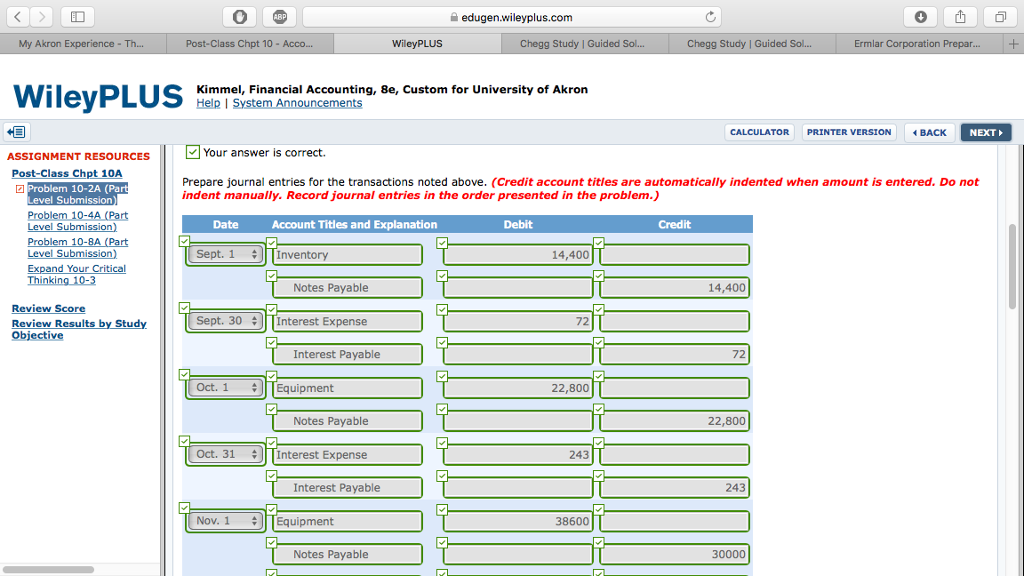Viewport: 1024px width, 576px height.
Task: Click the checkmark on Inventory title field
Action: (x=272, y=243)
